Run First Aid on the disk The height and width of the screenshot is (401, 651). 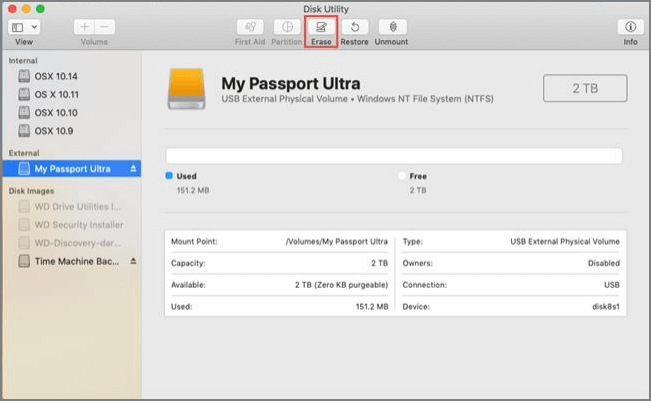tap(250, 27)
